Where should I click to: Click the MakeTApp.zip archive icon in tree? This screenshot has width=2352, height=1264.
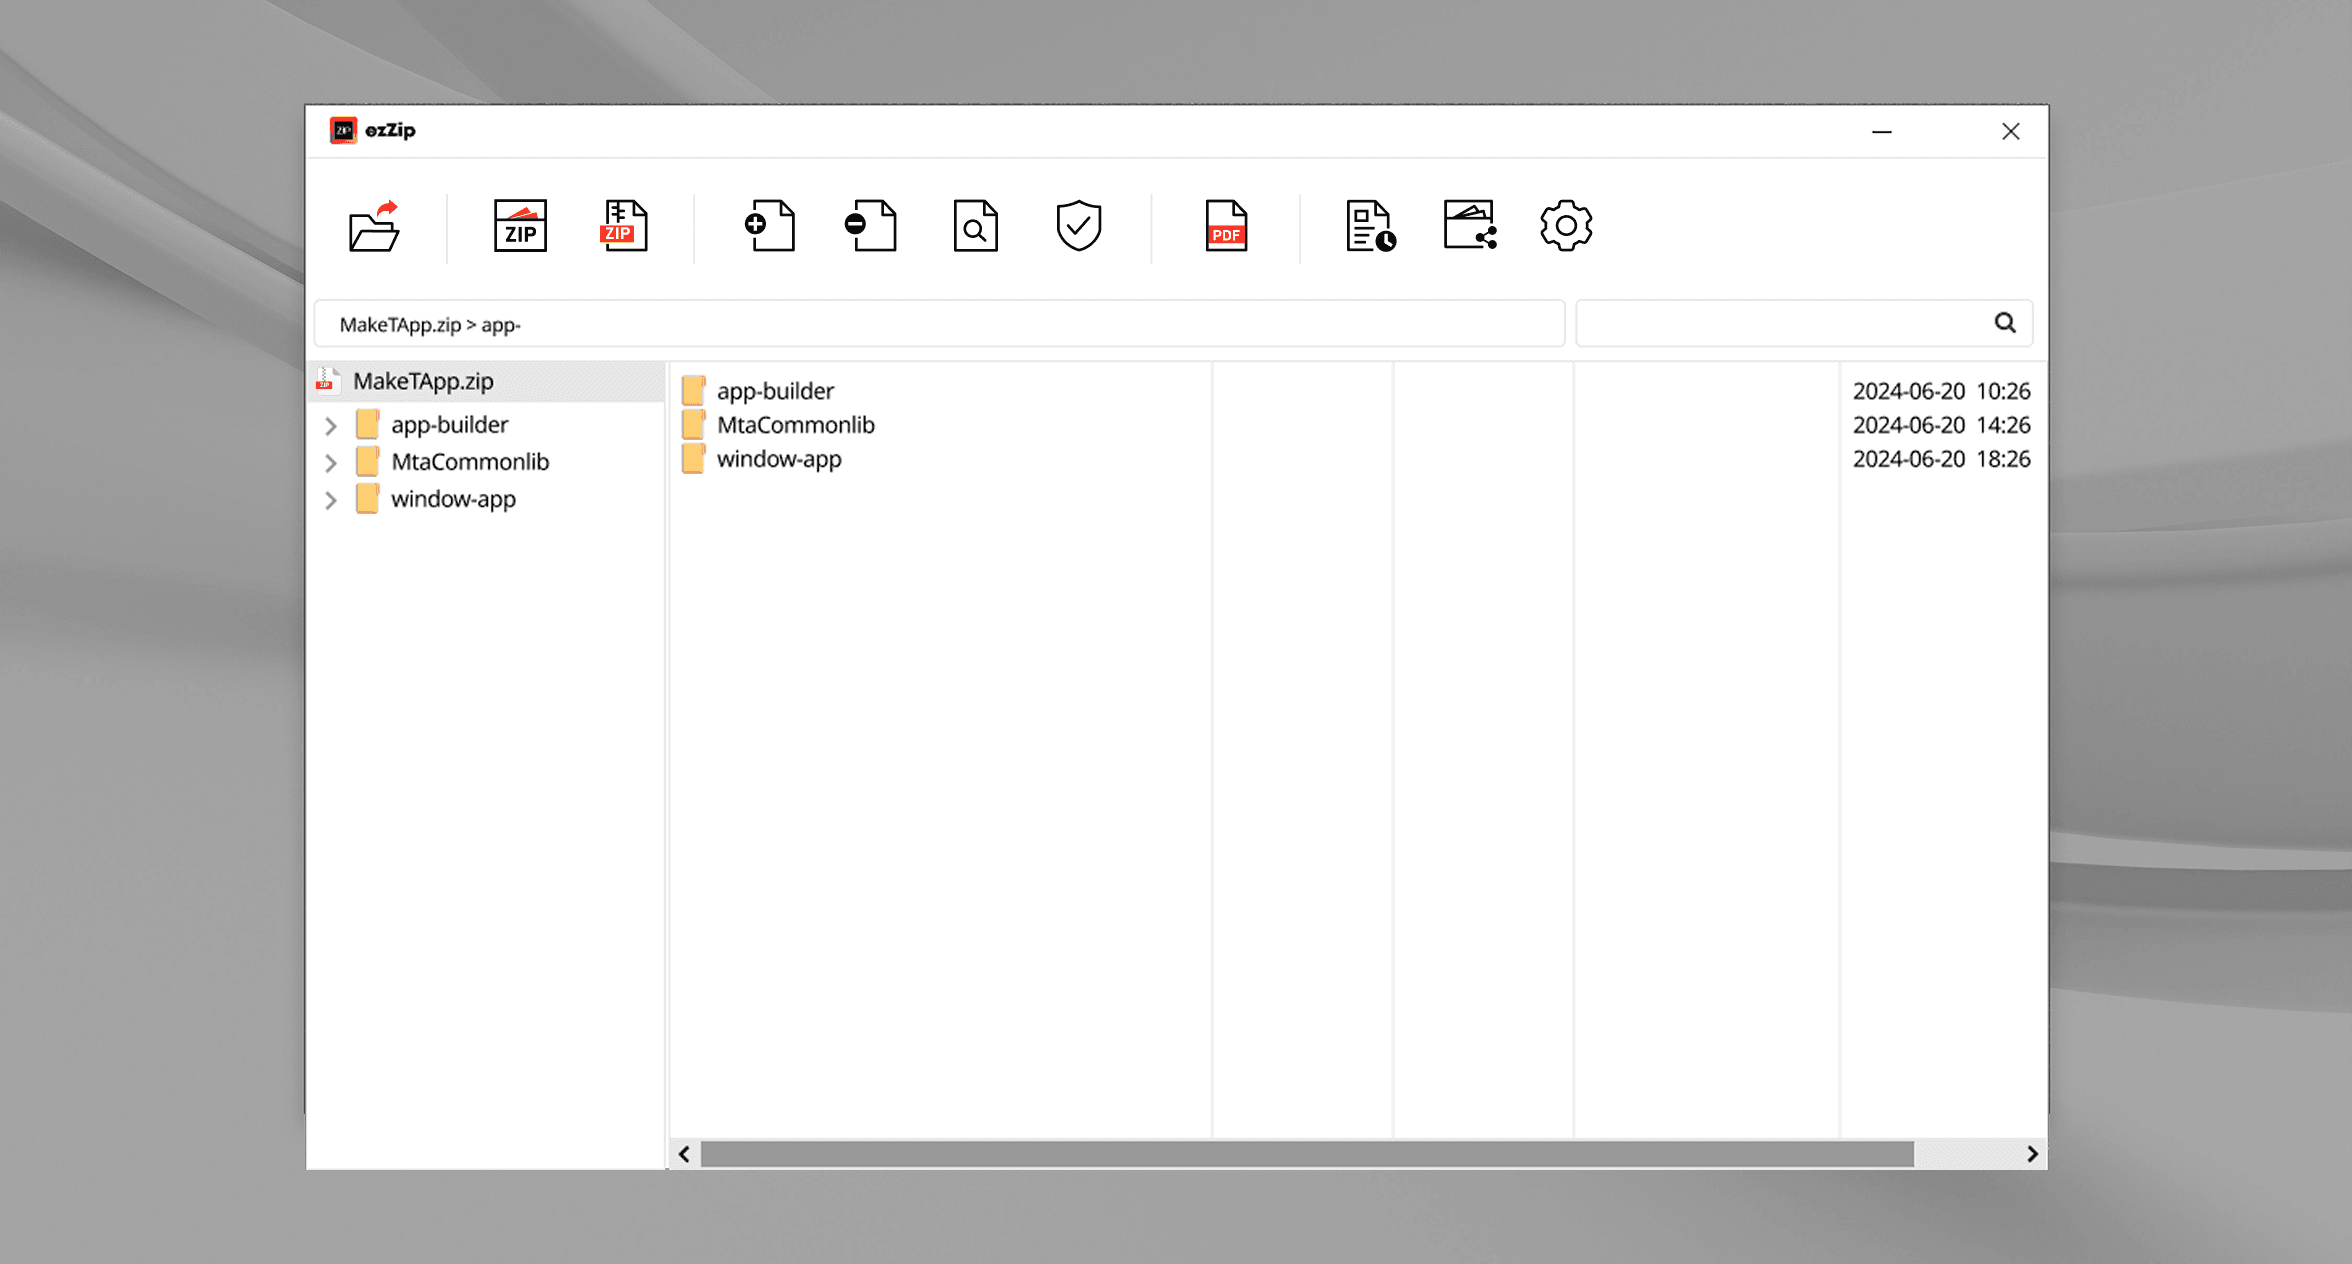point(327,381)
